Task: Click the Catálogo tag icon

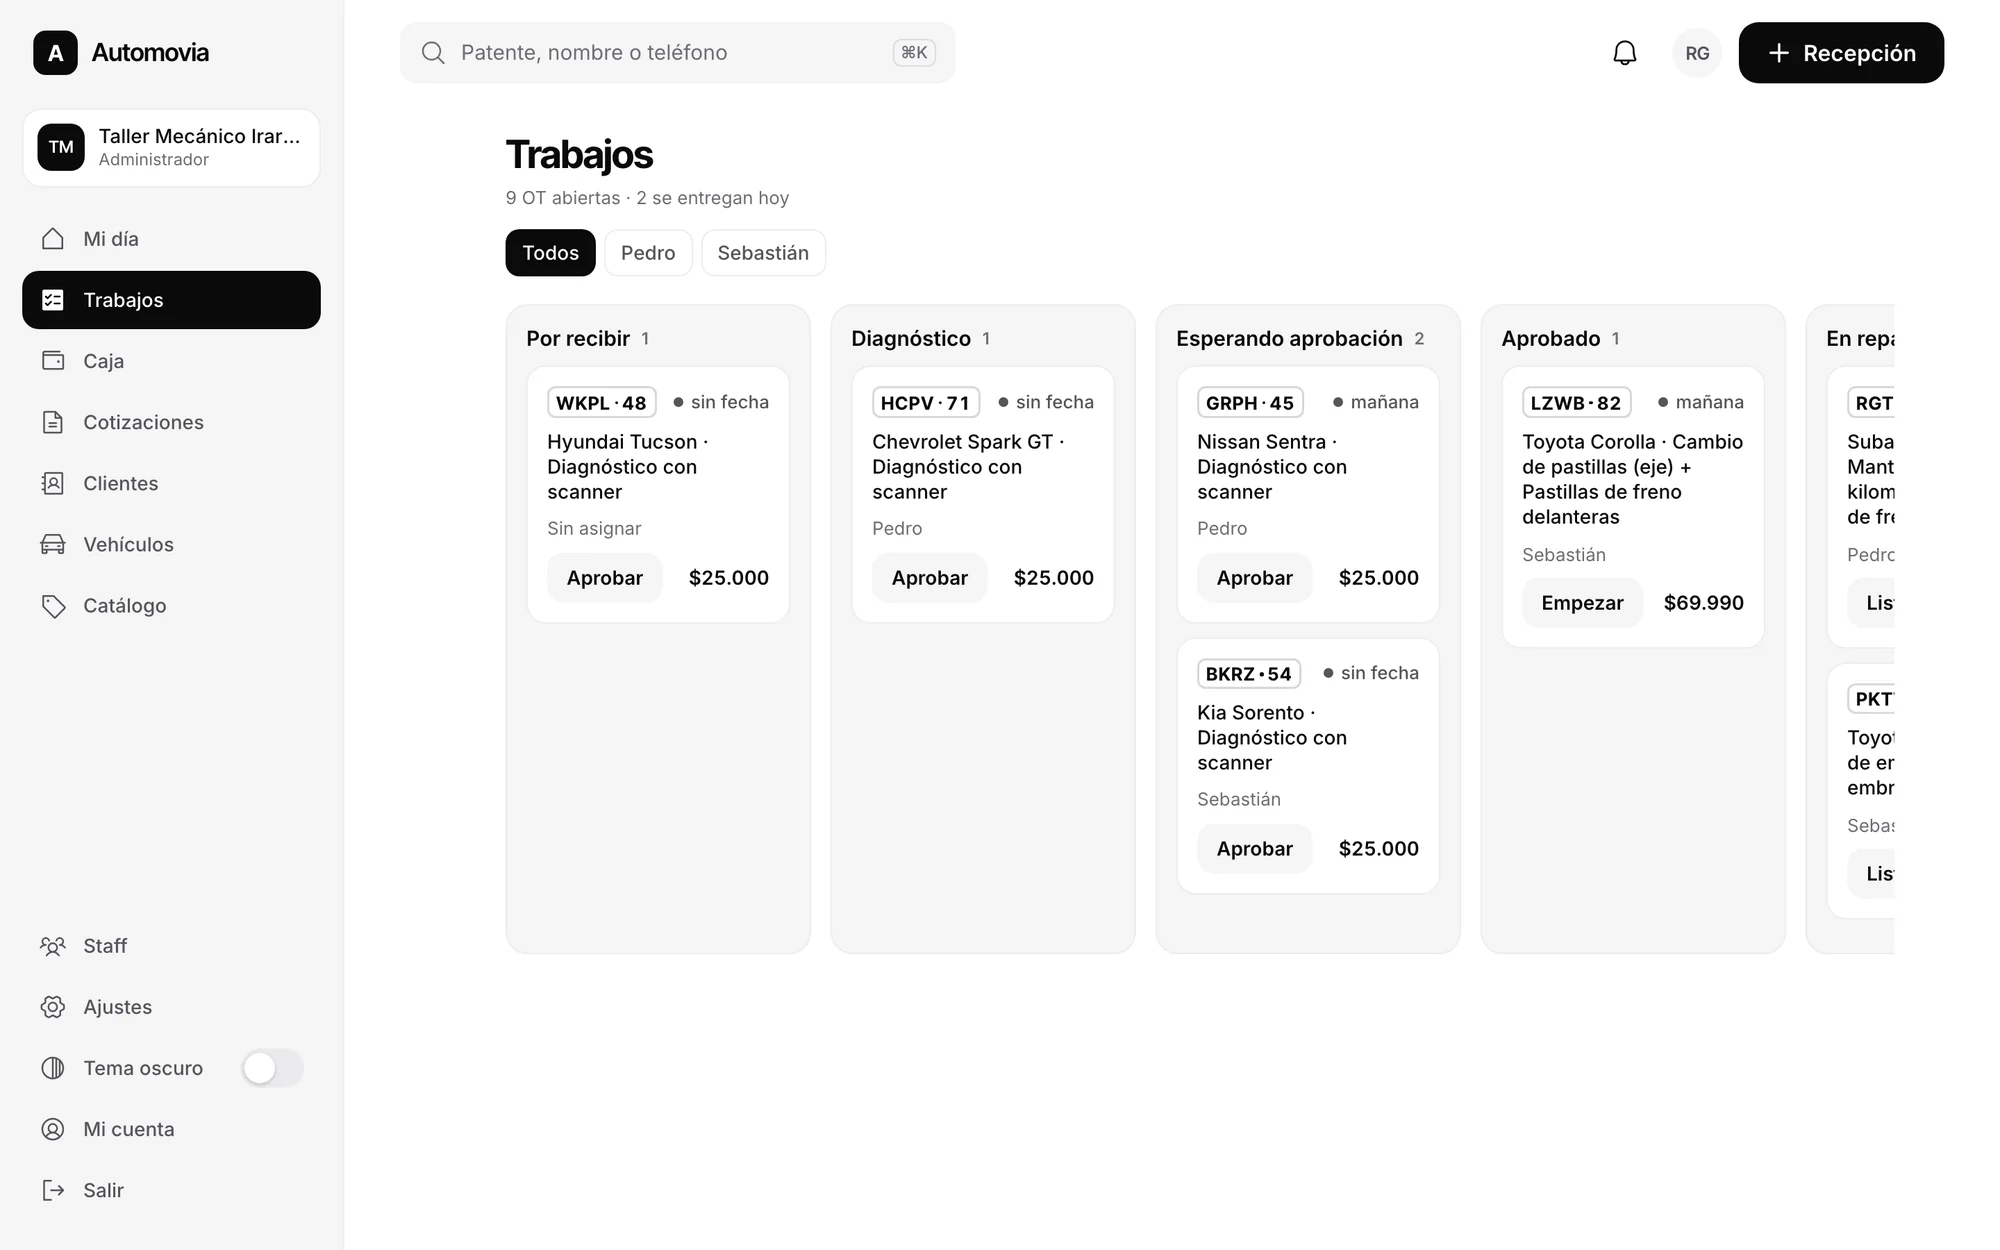Action: point(53,606)
